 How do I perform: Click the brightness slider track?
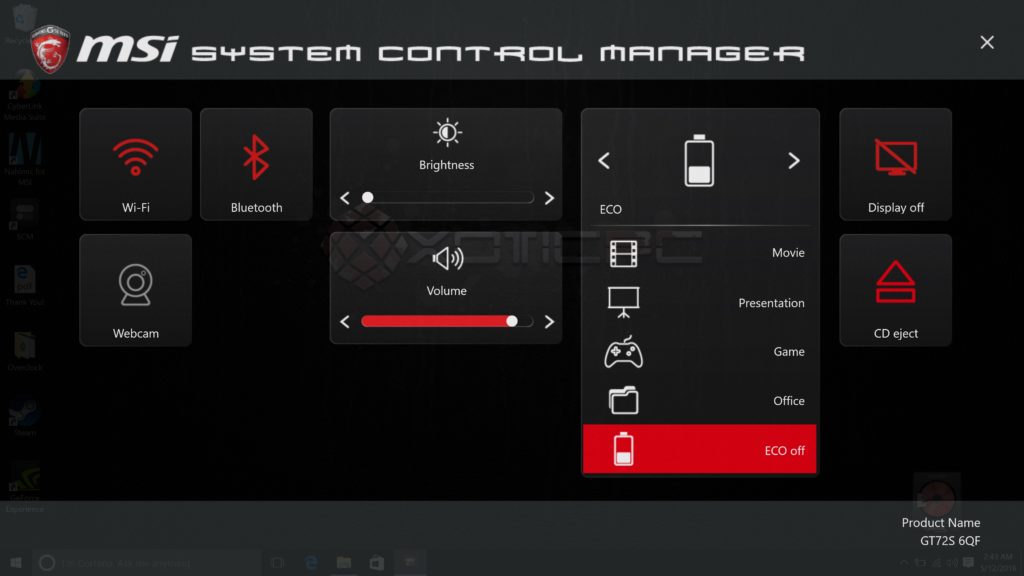[x=447, y=198]
